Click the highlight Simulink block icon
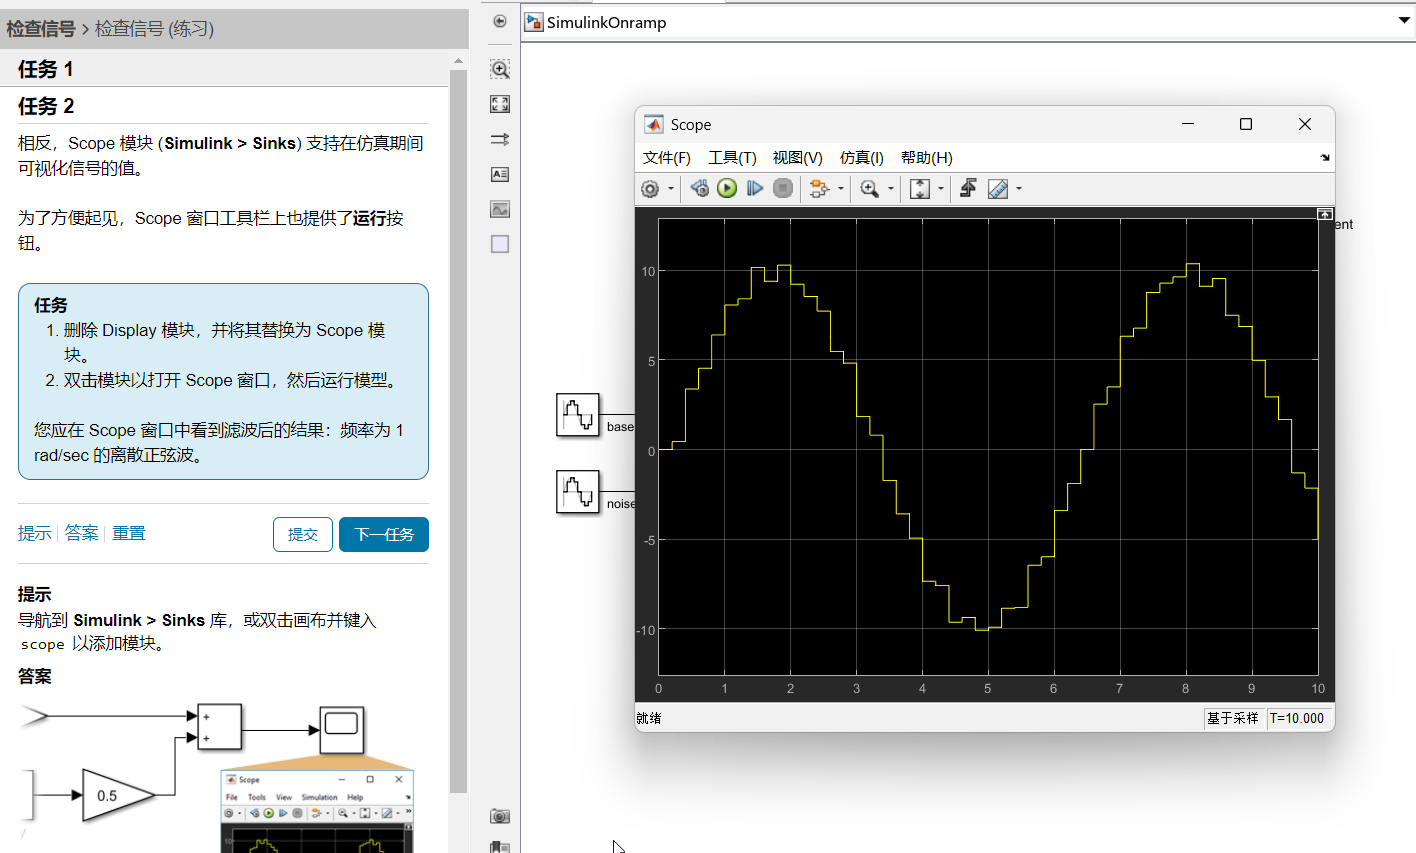 tap(819, 188)
